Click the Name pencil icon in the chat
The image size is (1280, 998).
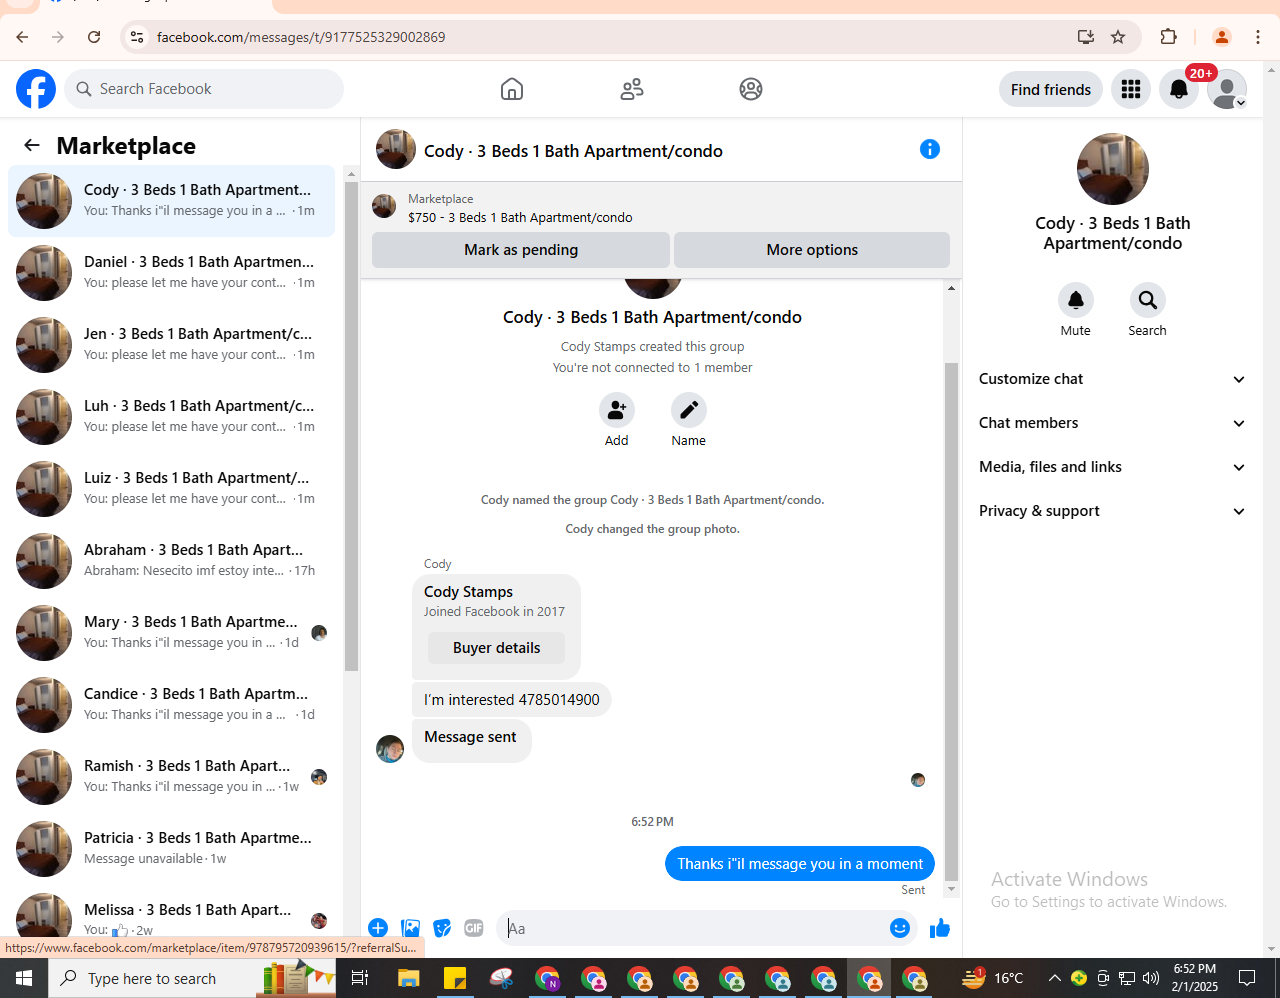click(x=689, y=410)
